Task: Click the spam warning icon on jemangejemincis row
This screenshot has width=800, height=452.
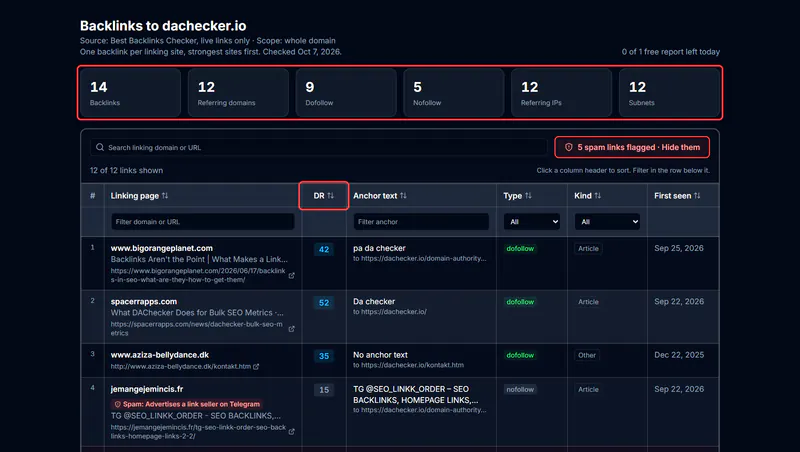Action: pos(117,404)
